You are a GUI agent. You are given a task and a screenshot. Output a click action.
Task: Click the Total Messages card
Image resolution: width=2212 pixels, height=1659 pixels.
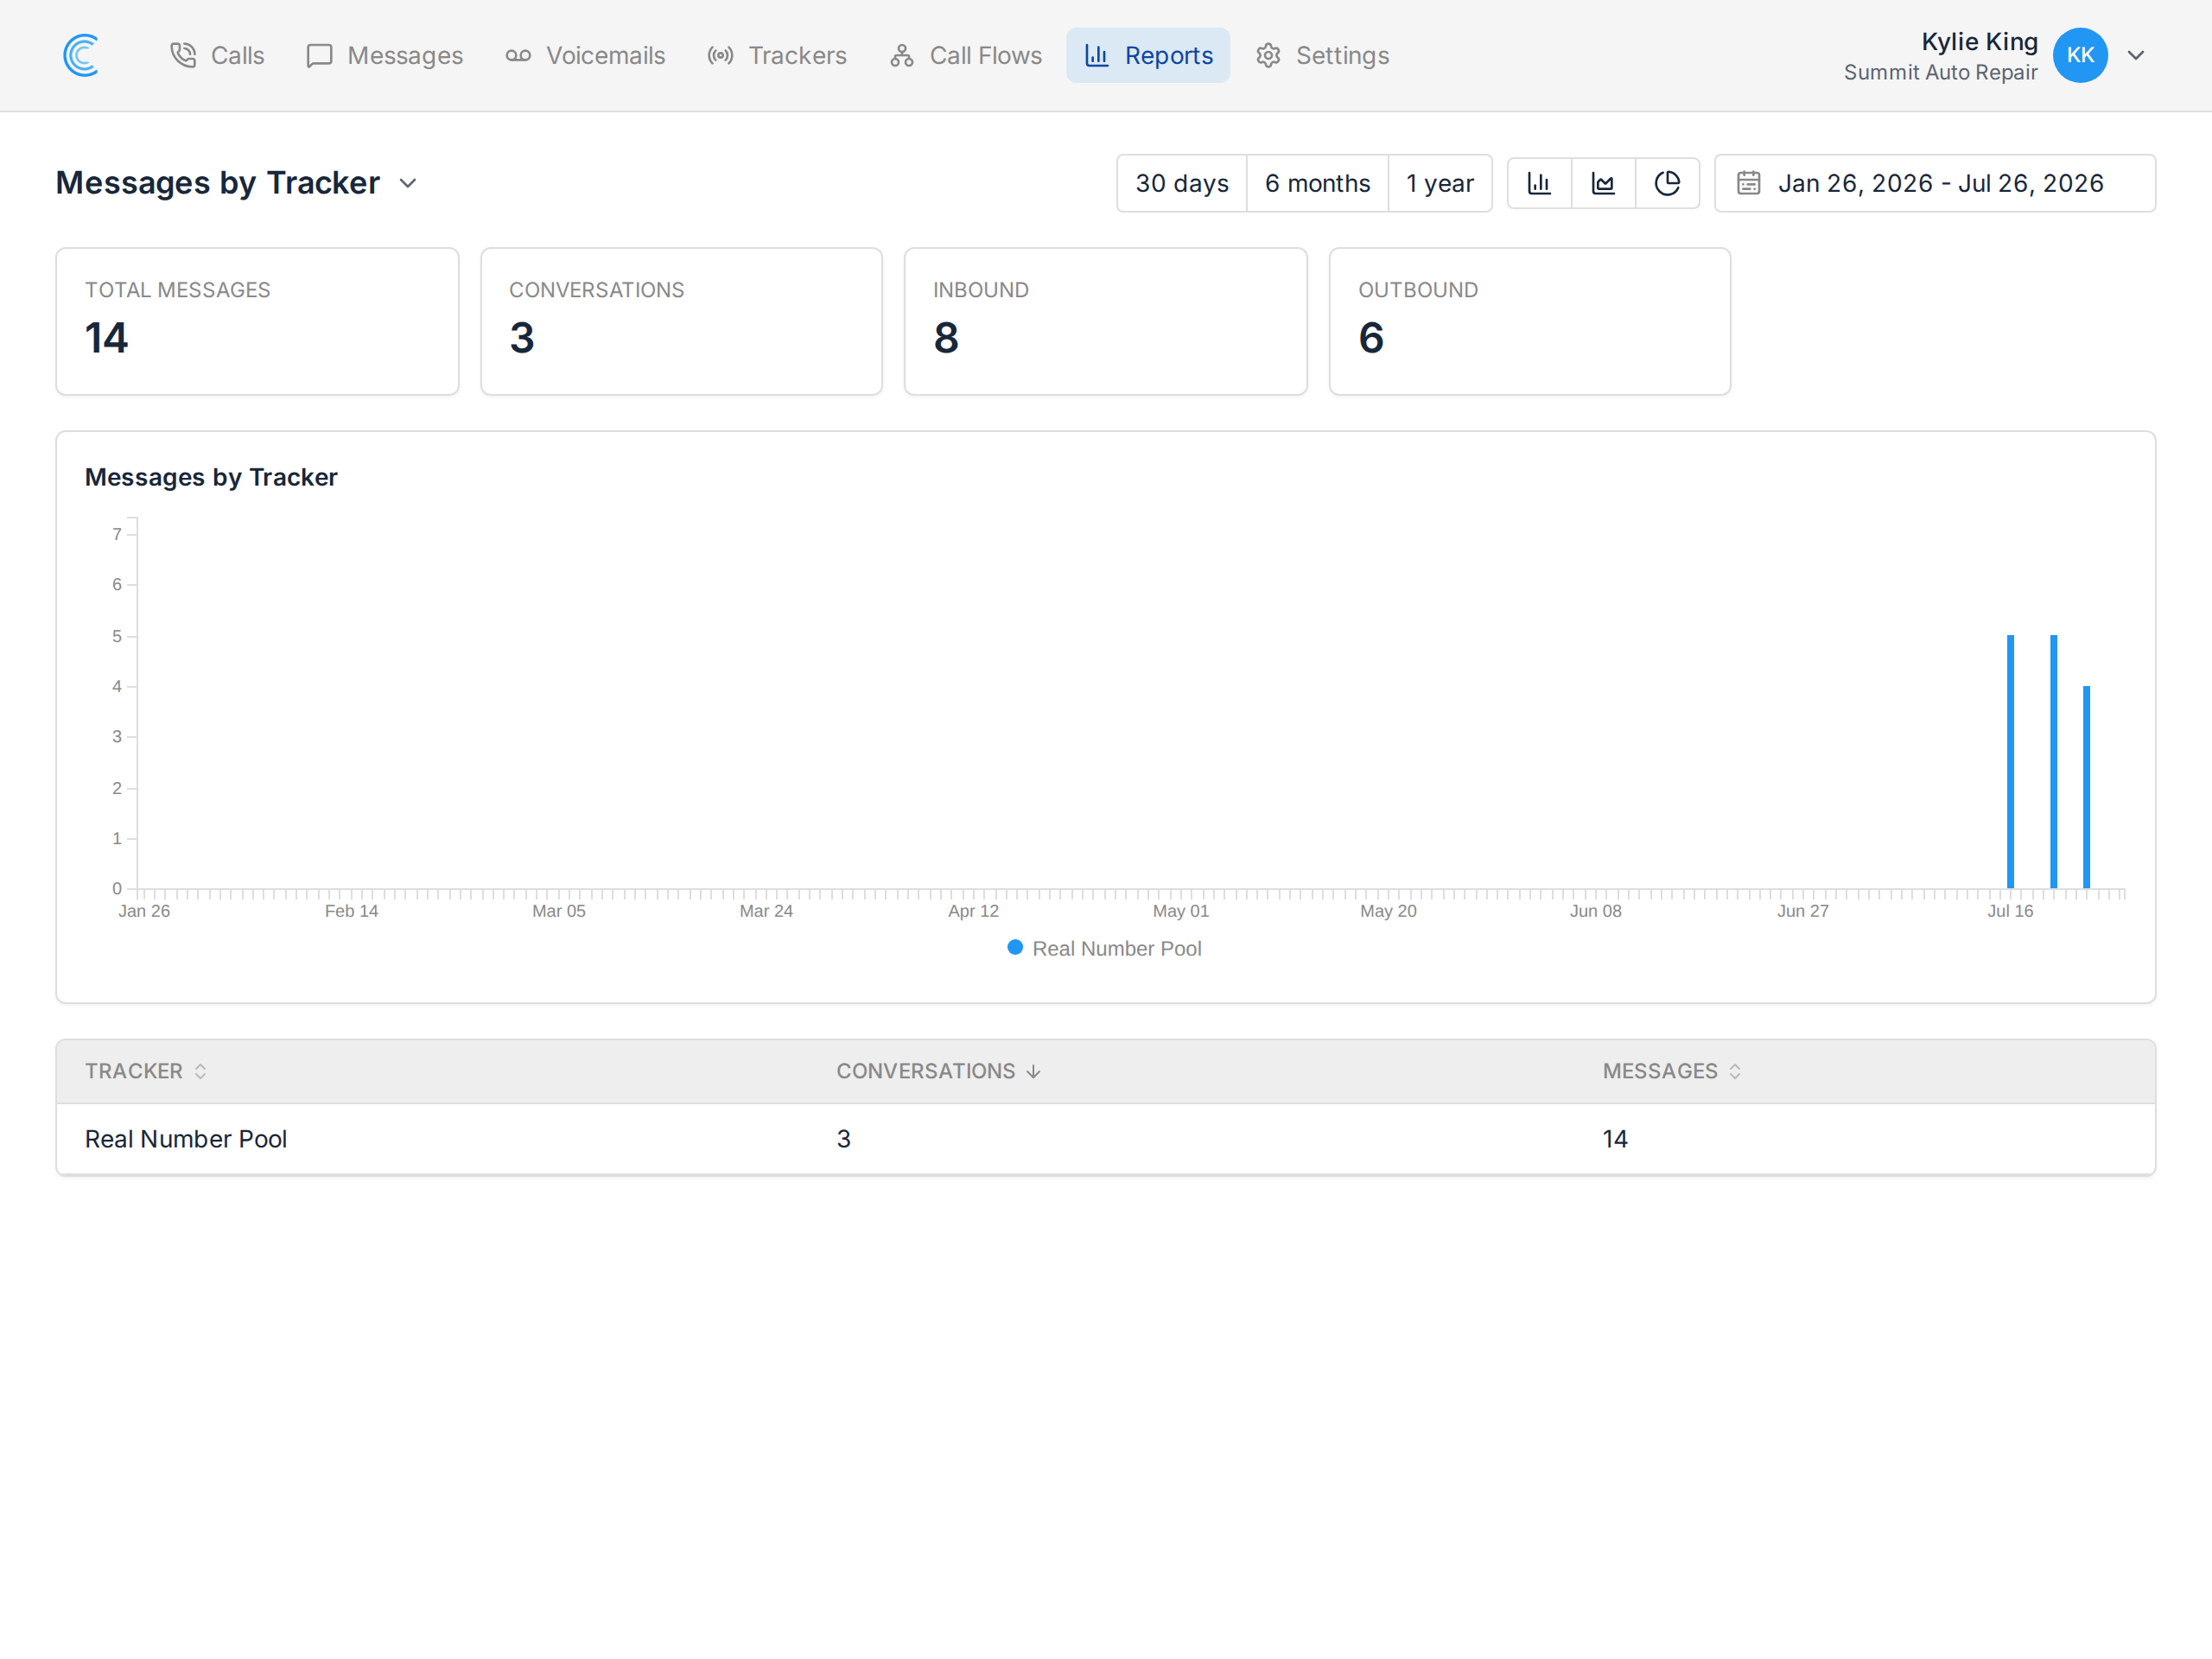257,321
